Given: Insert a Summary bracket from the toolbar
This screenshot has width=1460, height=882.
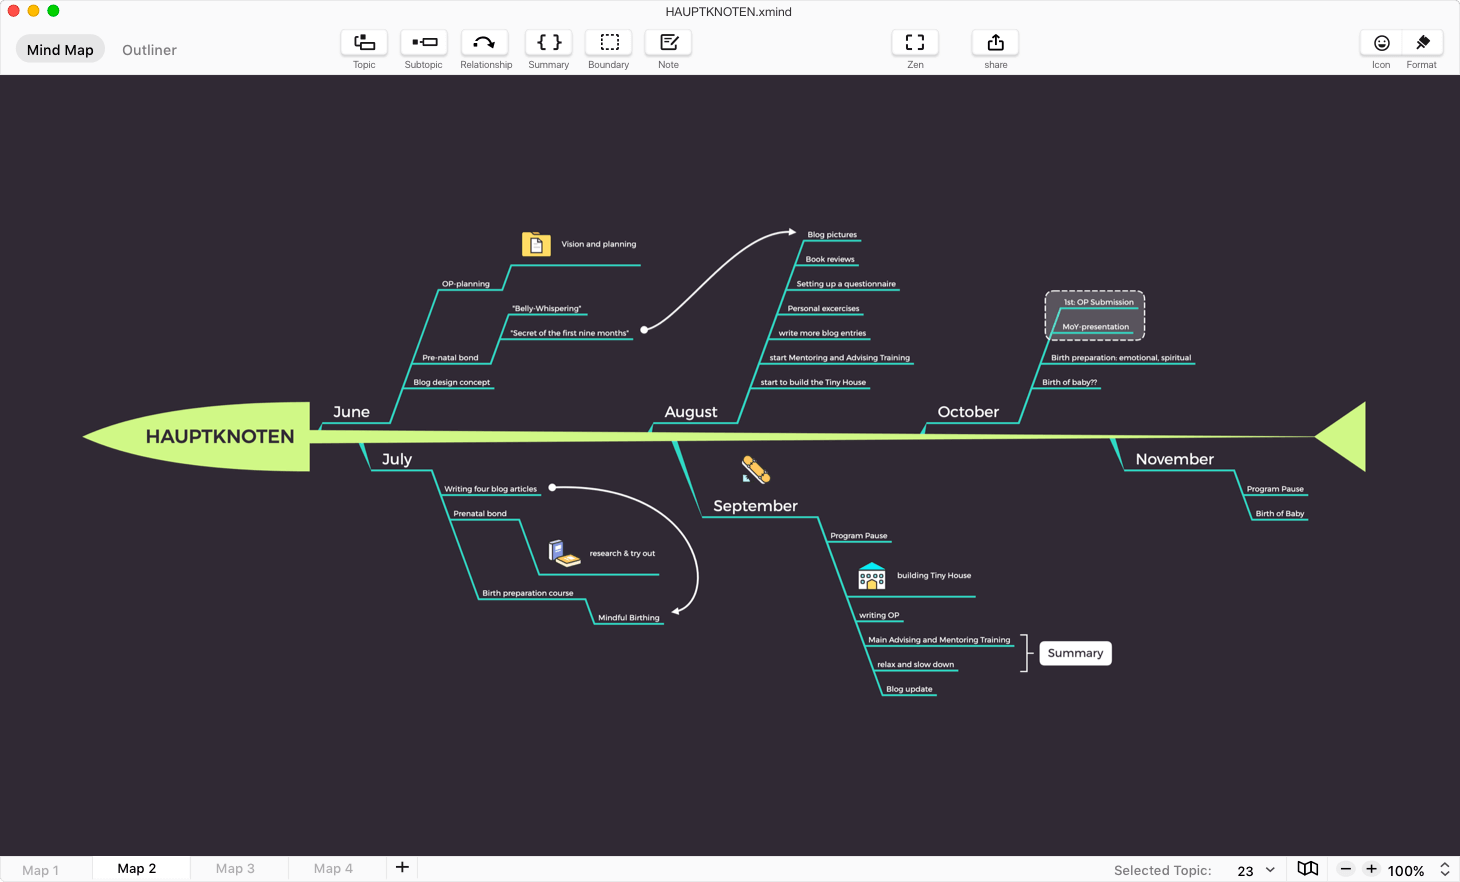Looking at the screenshot, I should click(549, 43).
